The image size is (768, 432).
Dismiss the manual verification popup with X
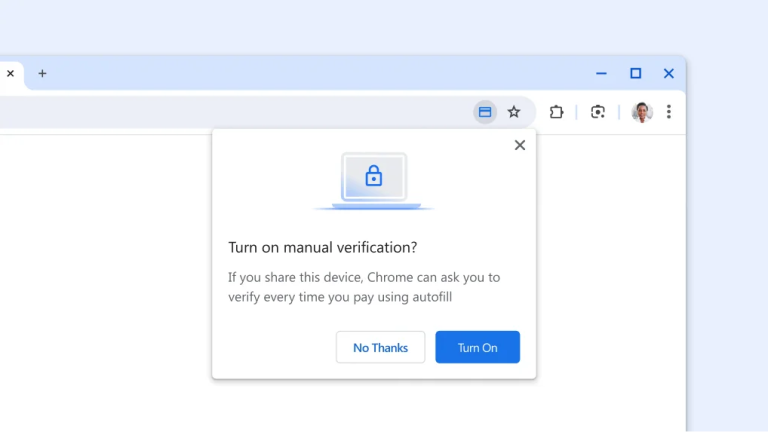[x=519, y=145]
